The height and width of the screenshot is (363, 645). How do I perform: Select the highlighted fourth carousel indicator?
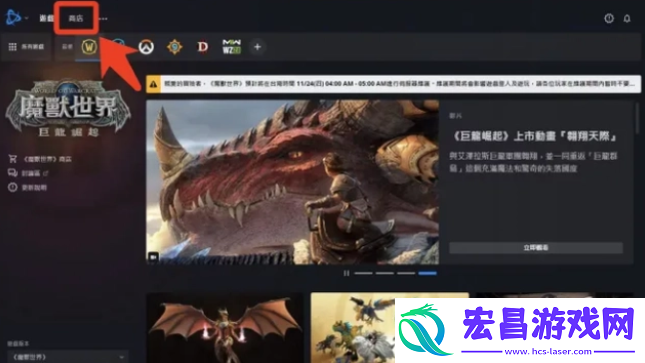click(x=427, y=273)
